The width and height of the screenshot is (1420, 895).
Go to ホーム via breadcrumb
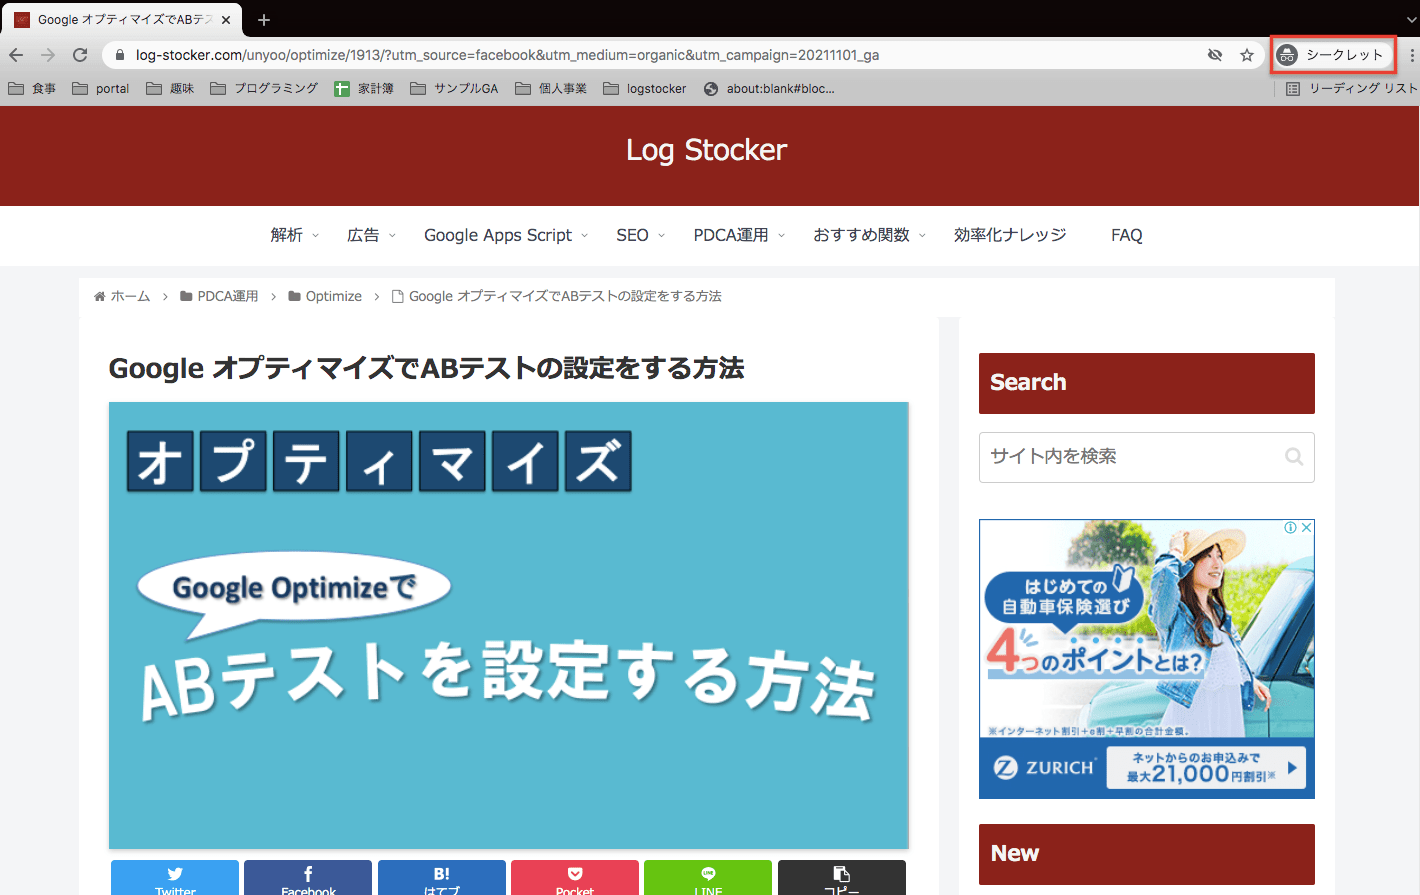coord(122,296)
